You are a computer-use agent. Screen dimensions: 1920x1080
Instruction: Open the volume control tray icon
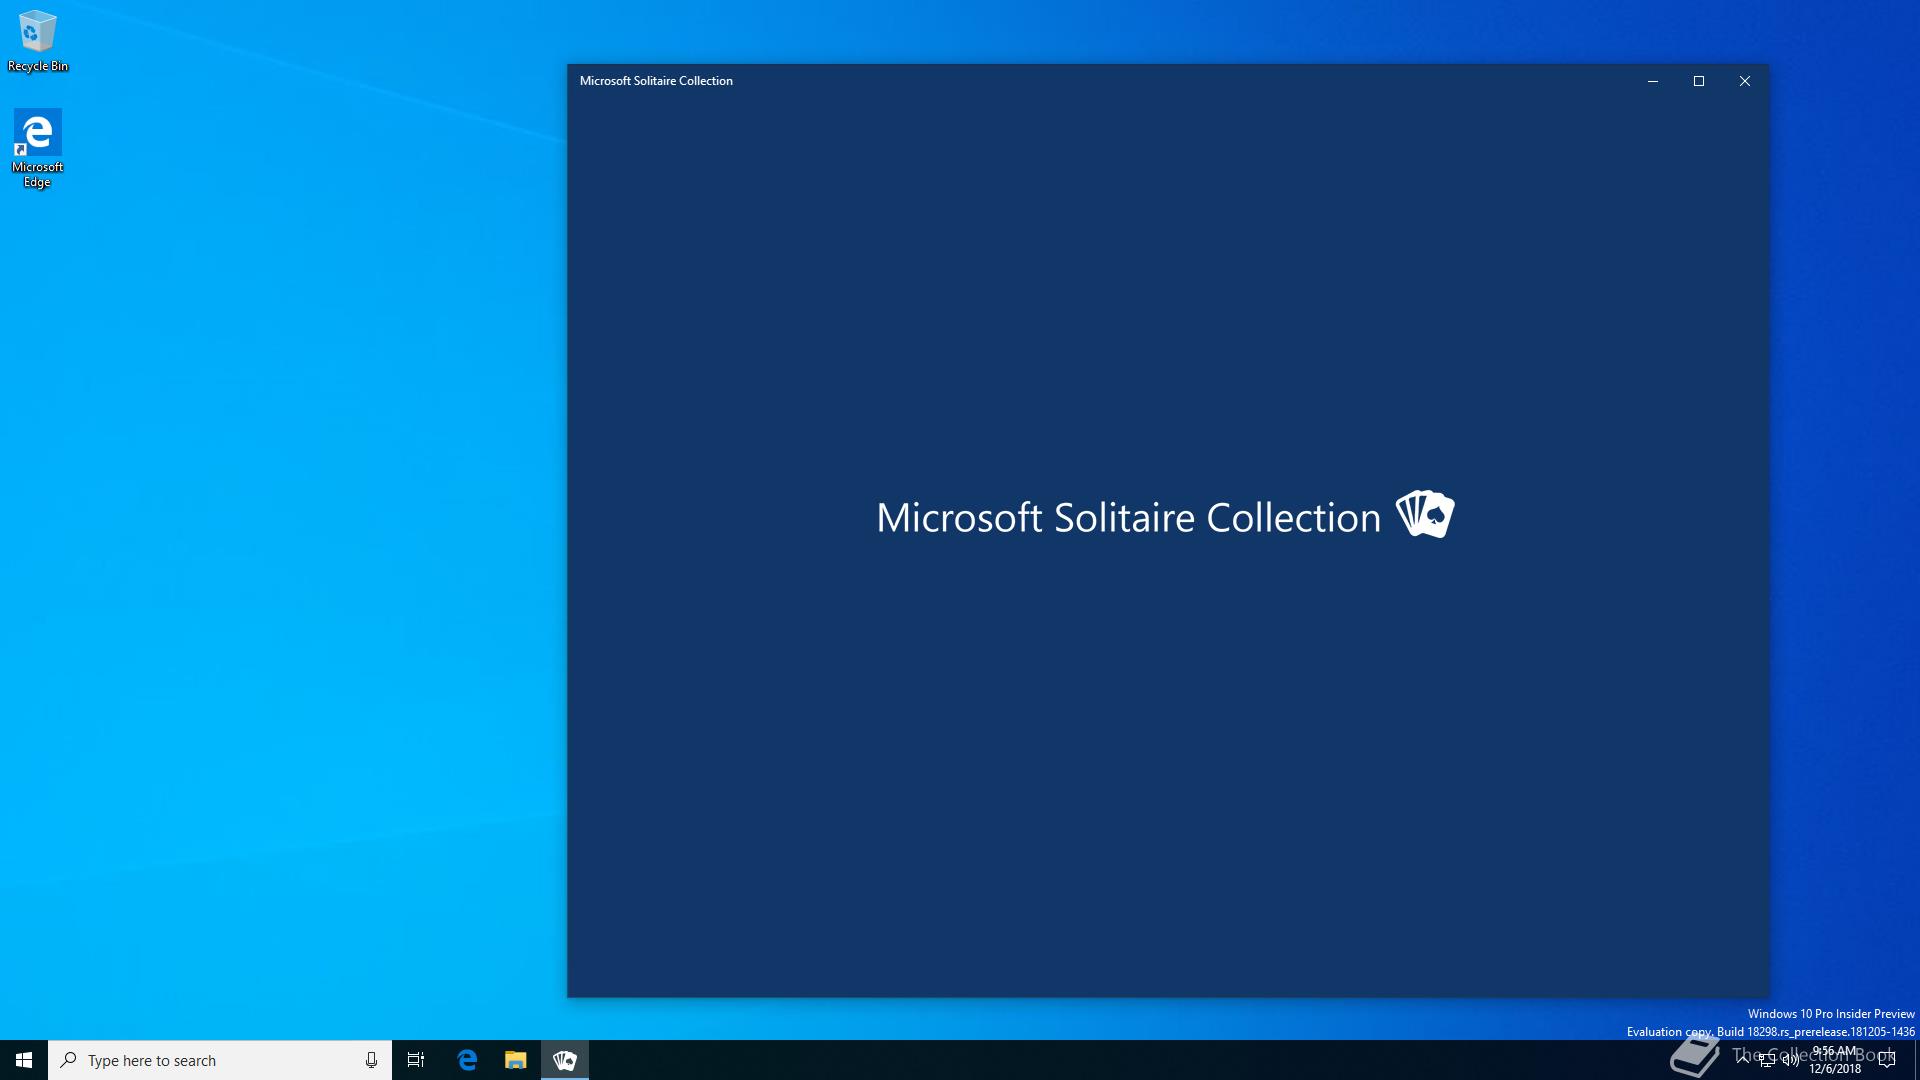[1790, 1060]
